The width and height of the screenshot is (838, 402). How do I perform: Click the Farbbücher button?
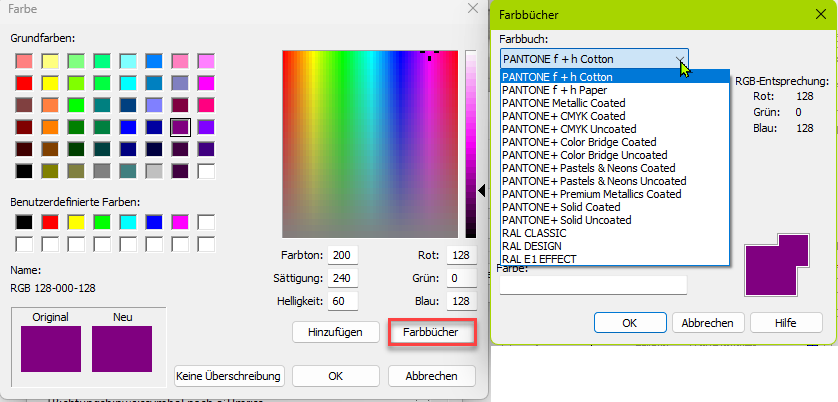point(431,331)
